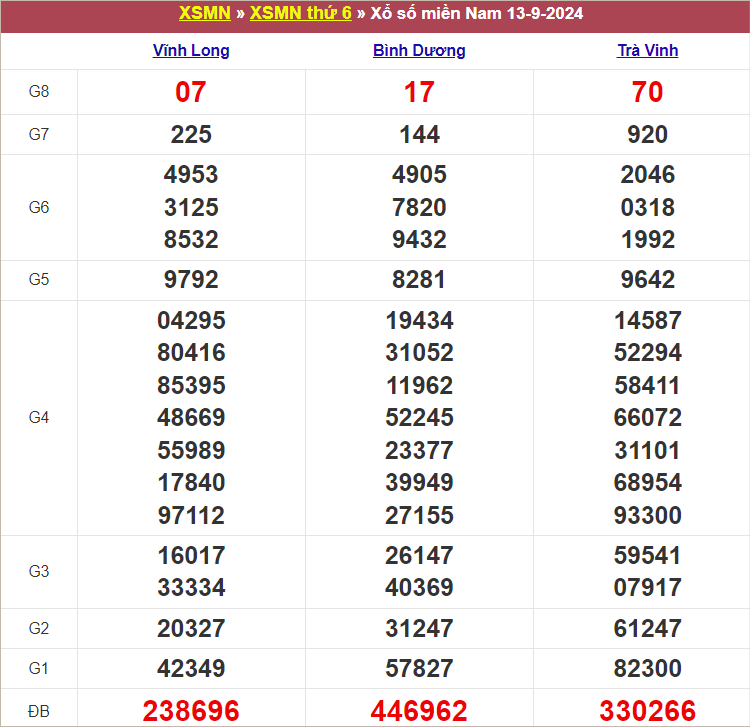Open the Vĩnh Long province link
Viewport: 750px width, 727px height.
coord(191,50)
